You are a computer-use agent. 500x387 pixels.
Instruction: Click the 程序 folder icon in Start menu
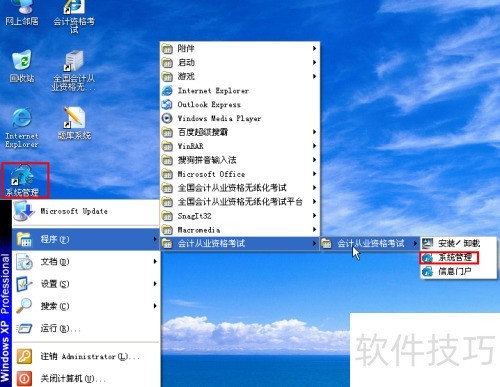(24, 239)
